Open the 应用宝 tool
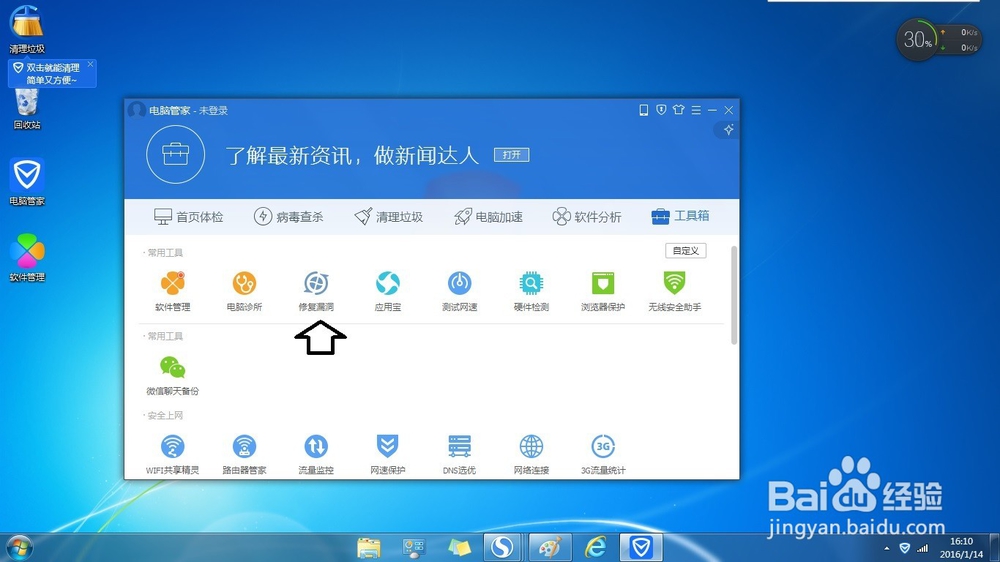Viewport: 1000px width, 562px height. 388,283
